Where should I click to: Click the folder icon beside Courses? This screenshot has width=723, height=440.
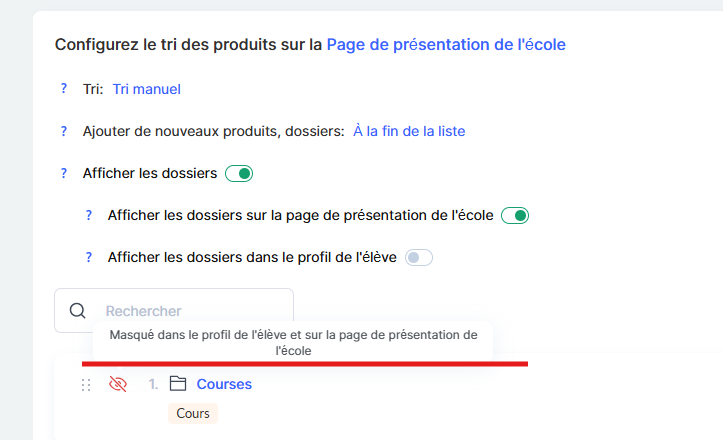coord(178,384)
